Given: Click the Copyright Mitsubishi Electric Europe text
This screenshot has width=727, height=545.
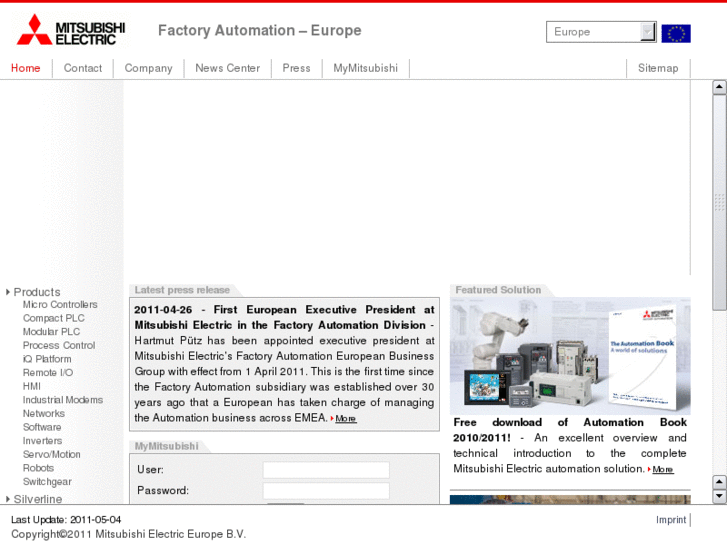Looking at the screenshot, I should (x=128, y=534).
